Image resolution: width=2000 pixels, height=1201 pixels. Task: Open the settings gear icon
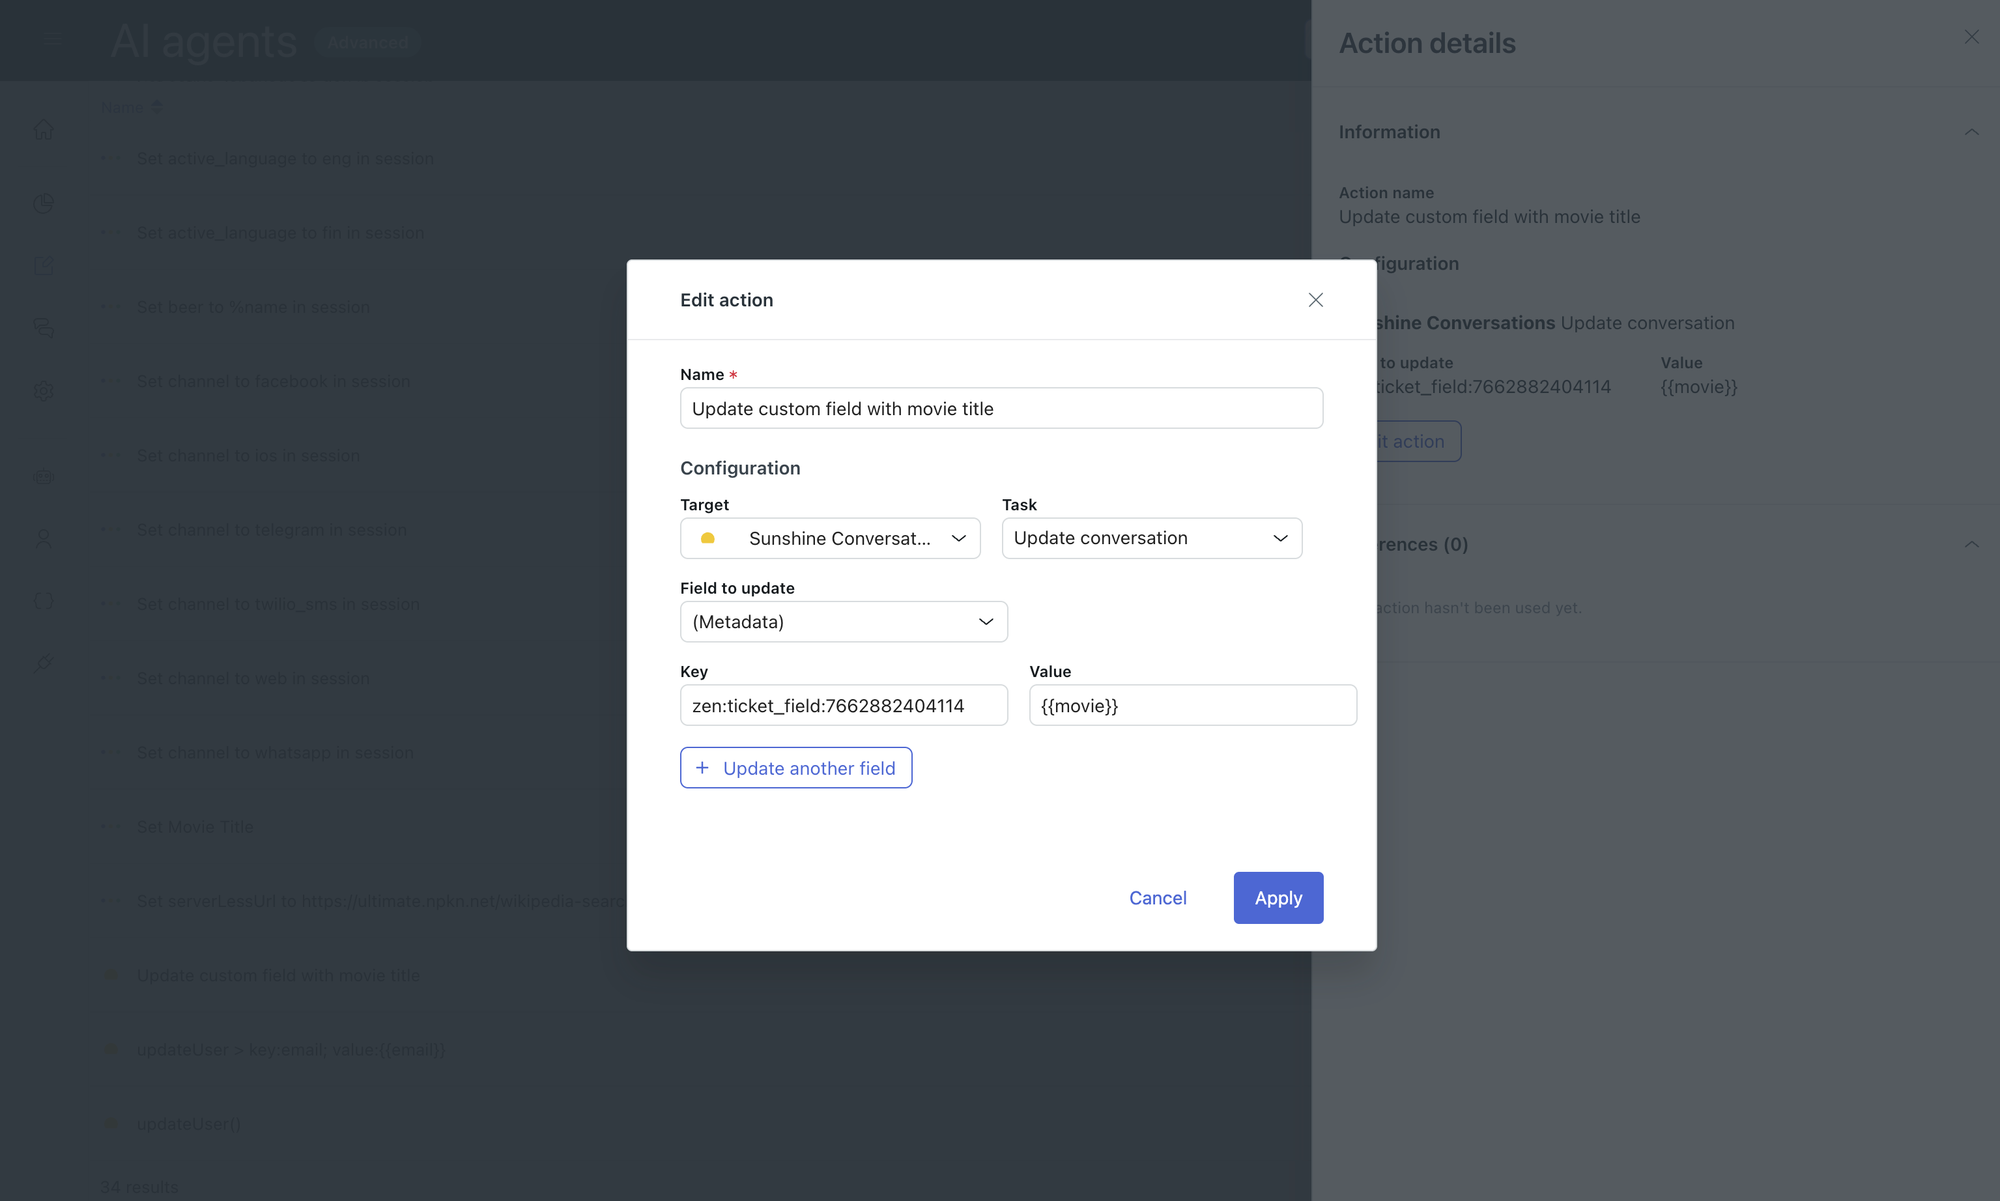(x=44, y=391)
